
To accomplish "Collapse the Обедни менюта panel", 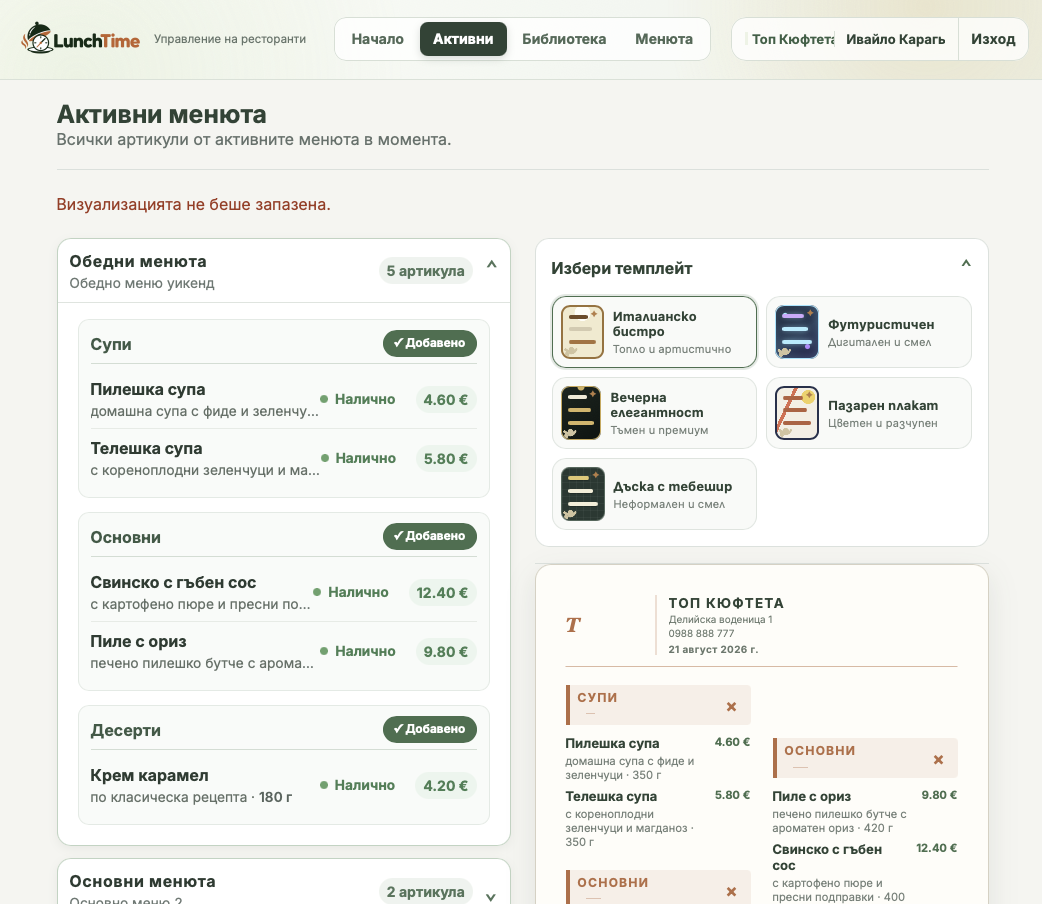I will [492, 265].
